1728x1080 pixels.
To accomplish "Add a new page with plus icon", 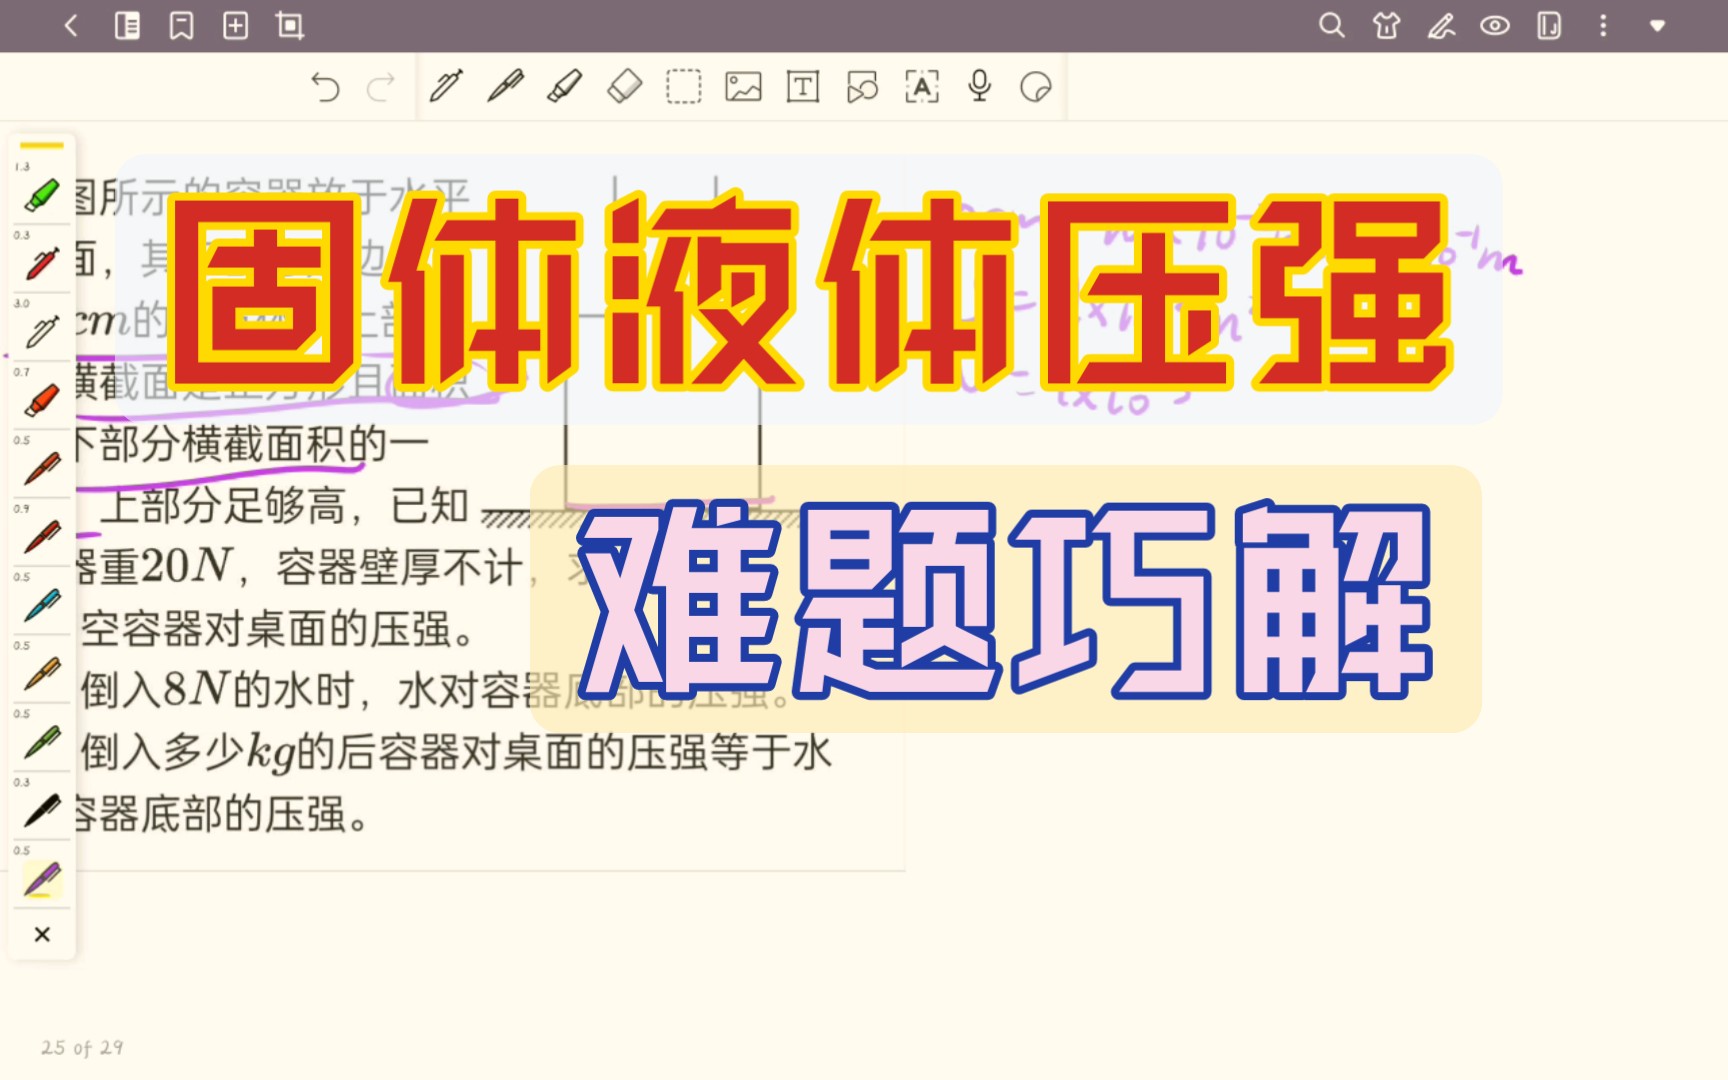I will tap(235, 26).
